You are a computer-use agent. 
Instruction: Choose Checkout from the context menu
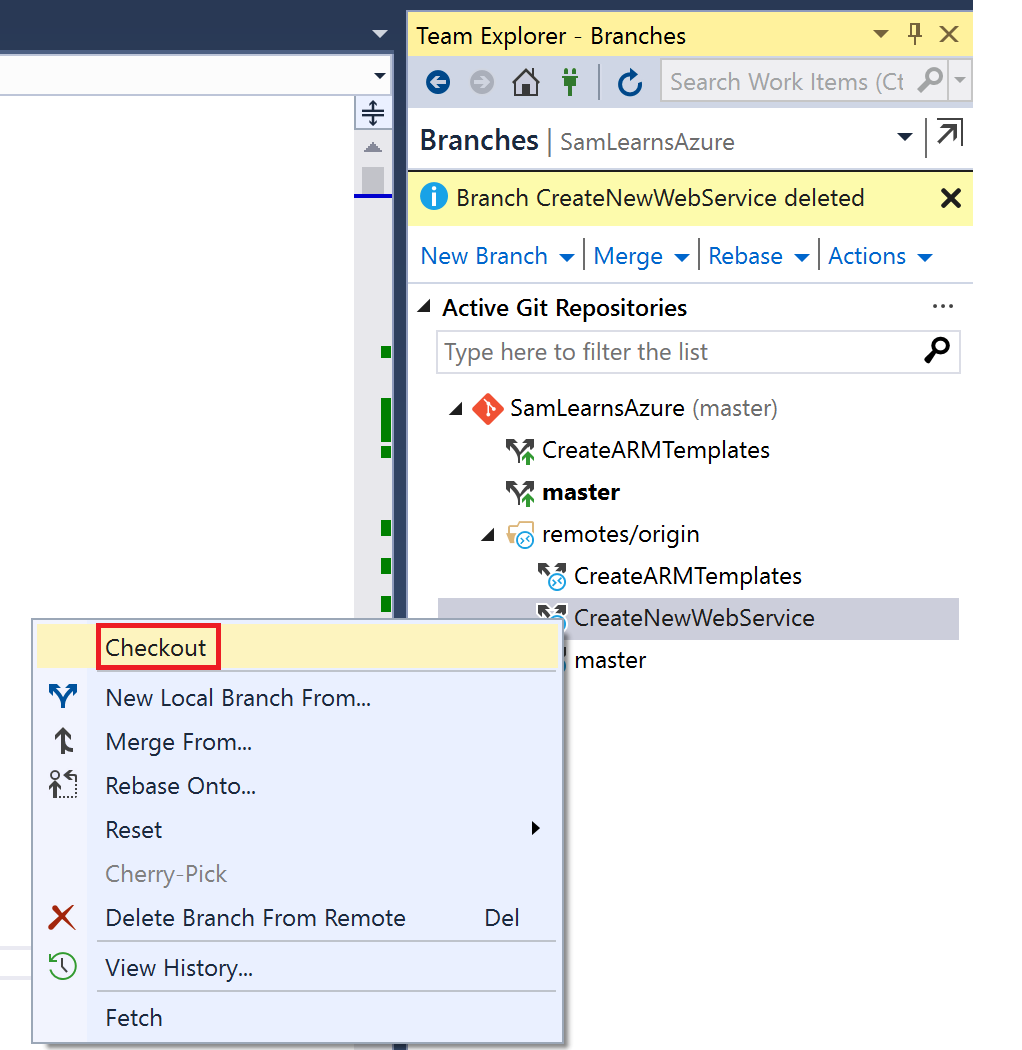coord(157,648)
